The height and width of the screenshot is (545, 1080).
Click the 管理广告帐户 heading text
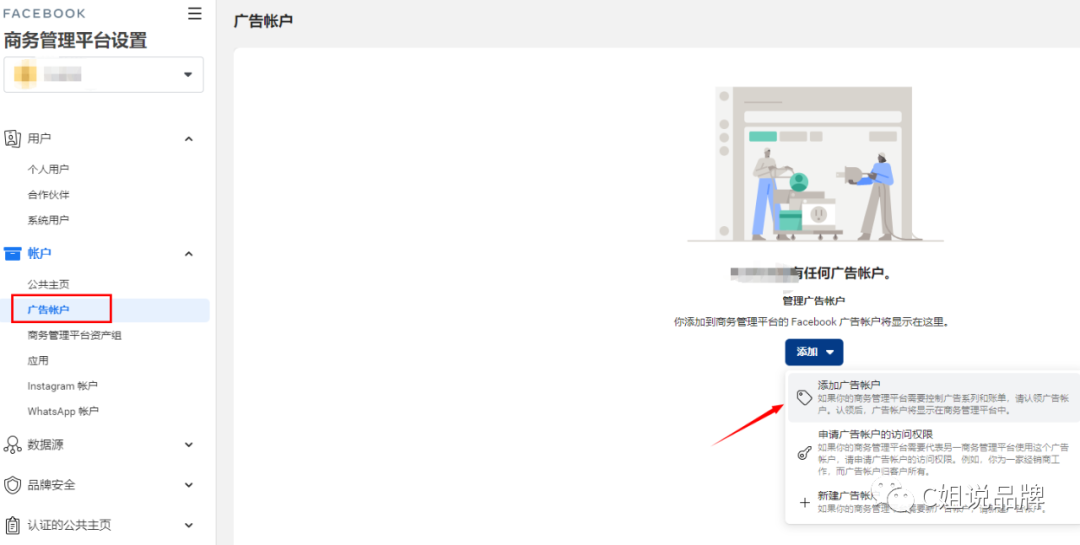pyautogui.click(x=813, y=301)
